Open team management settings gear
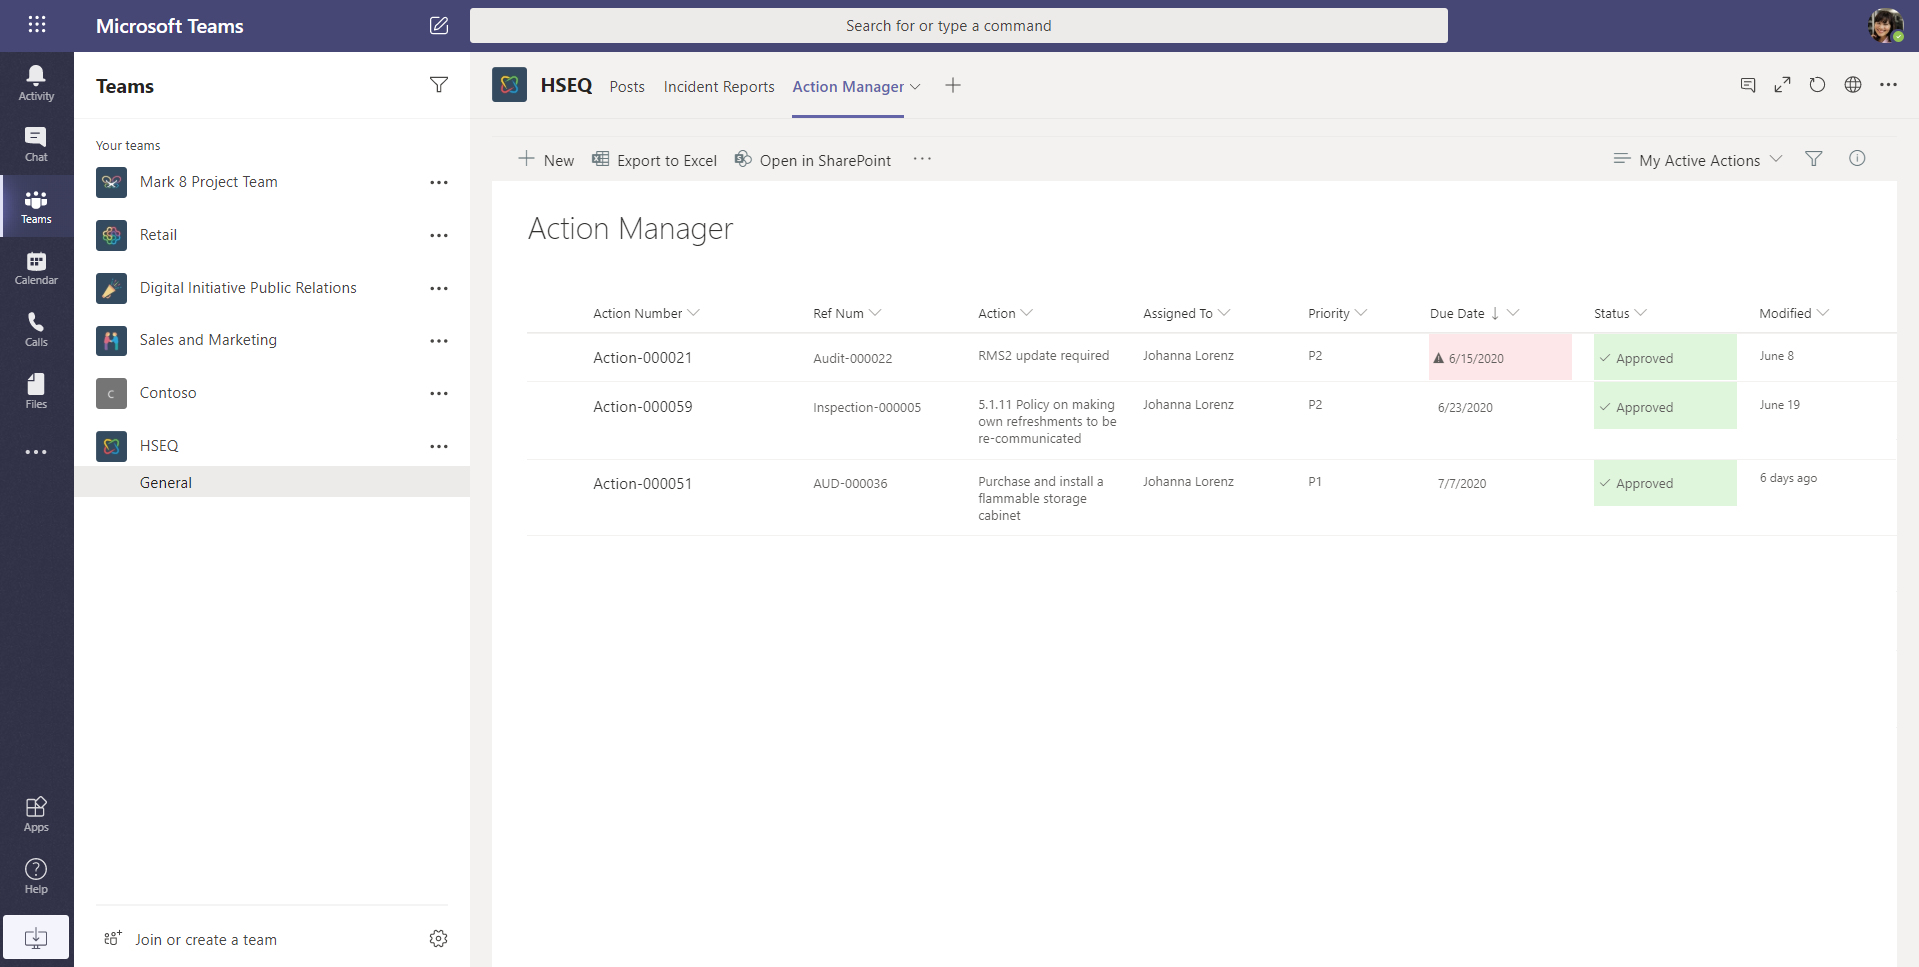The image size is (1919, 967). [438, 938]
